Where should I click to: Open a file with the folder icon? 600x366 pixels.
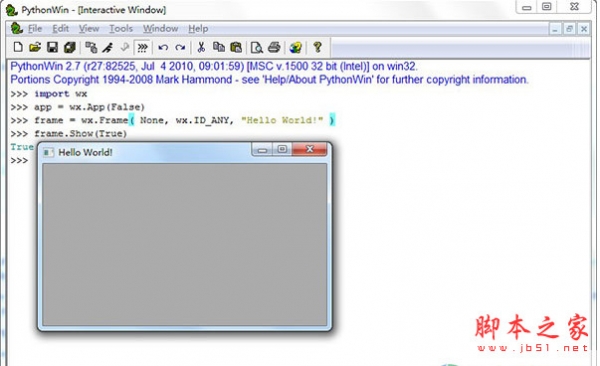35,47
